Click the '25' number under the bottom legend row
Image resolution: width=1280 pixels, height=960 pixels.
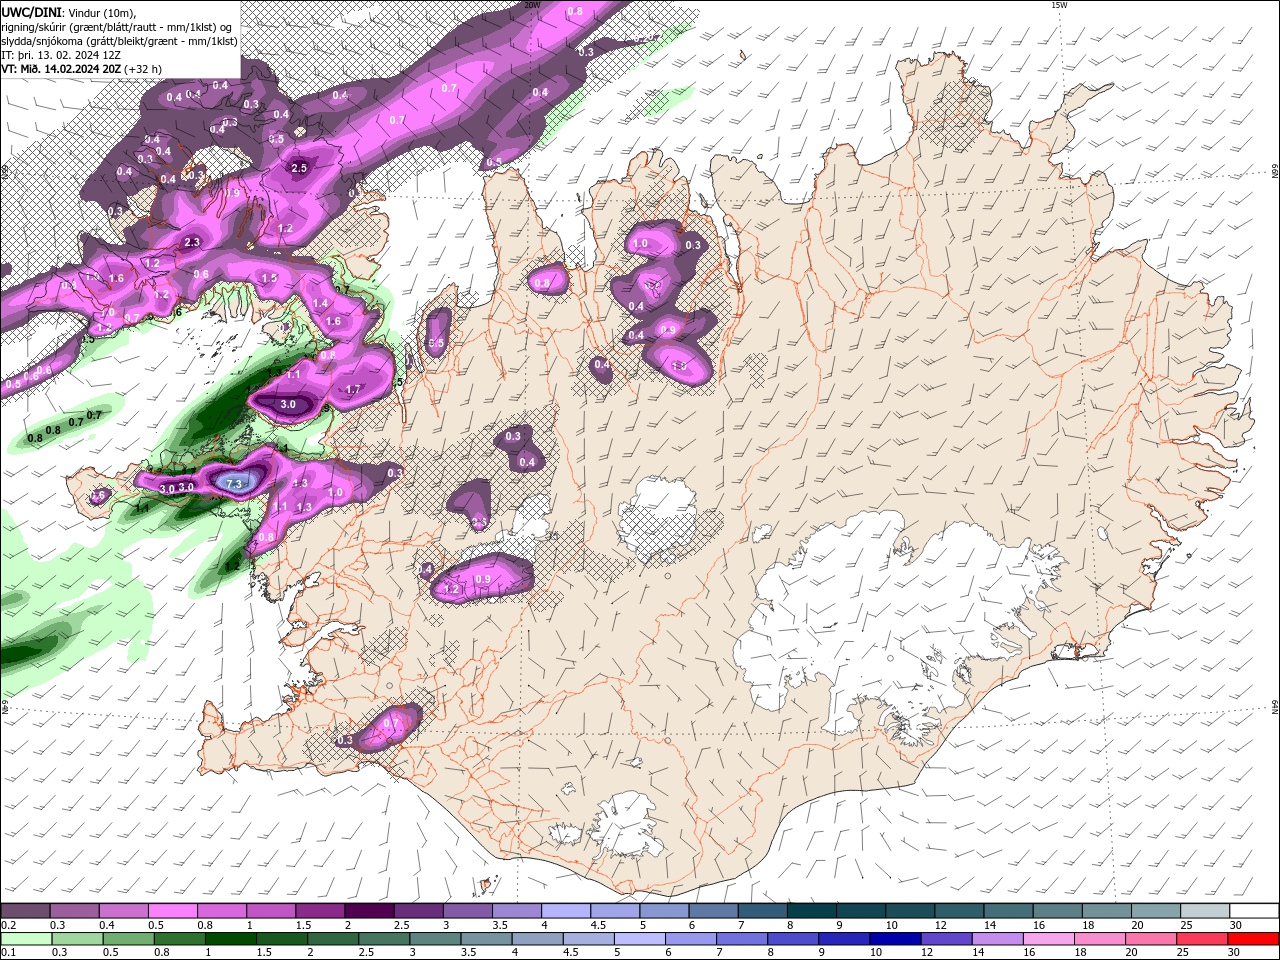[x=1183, y=953]
